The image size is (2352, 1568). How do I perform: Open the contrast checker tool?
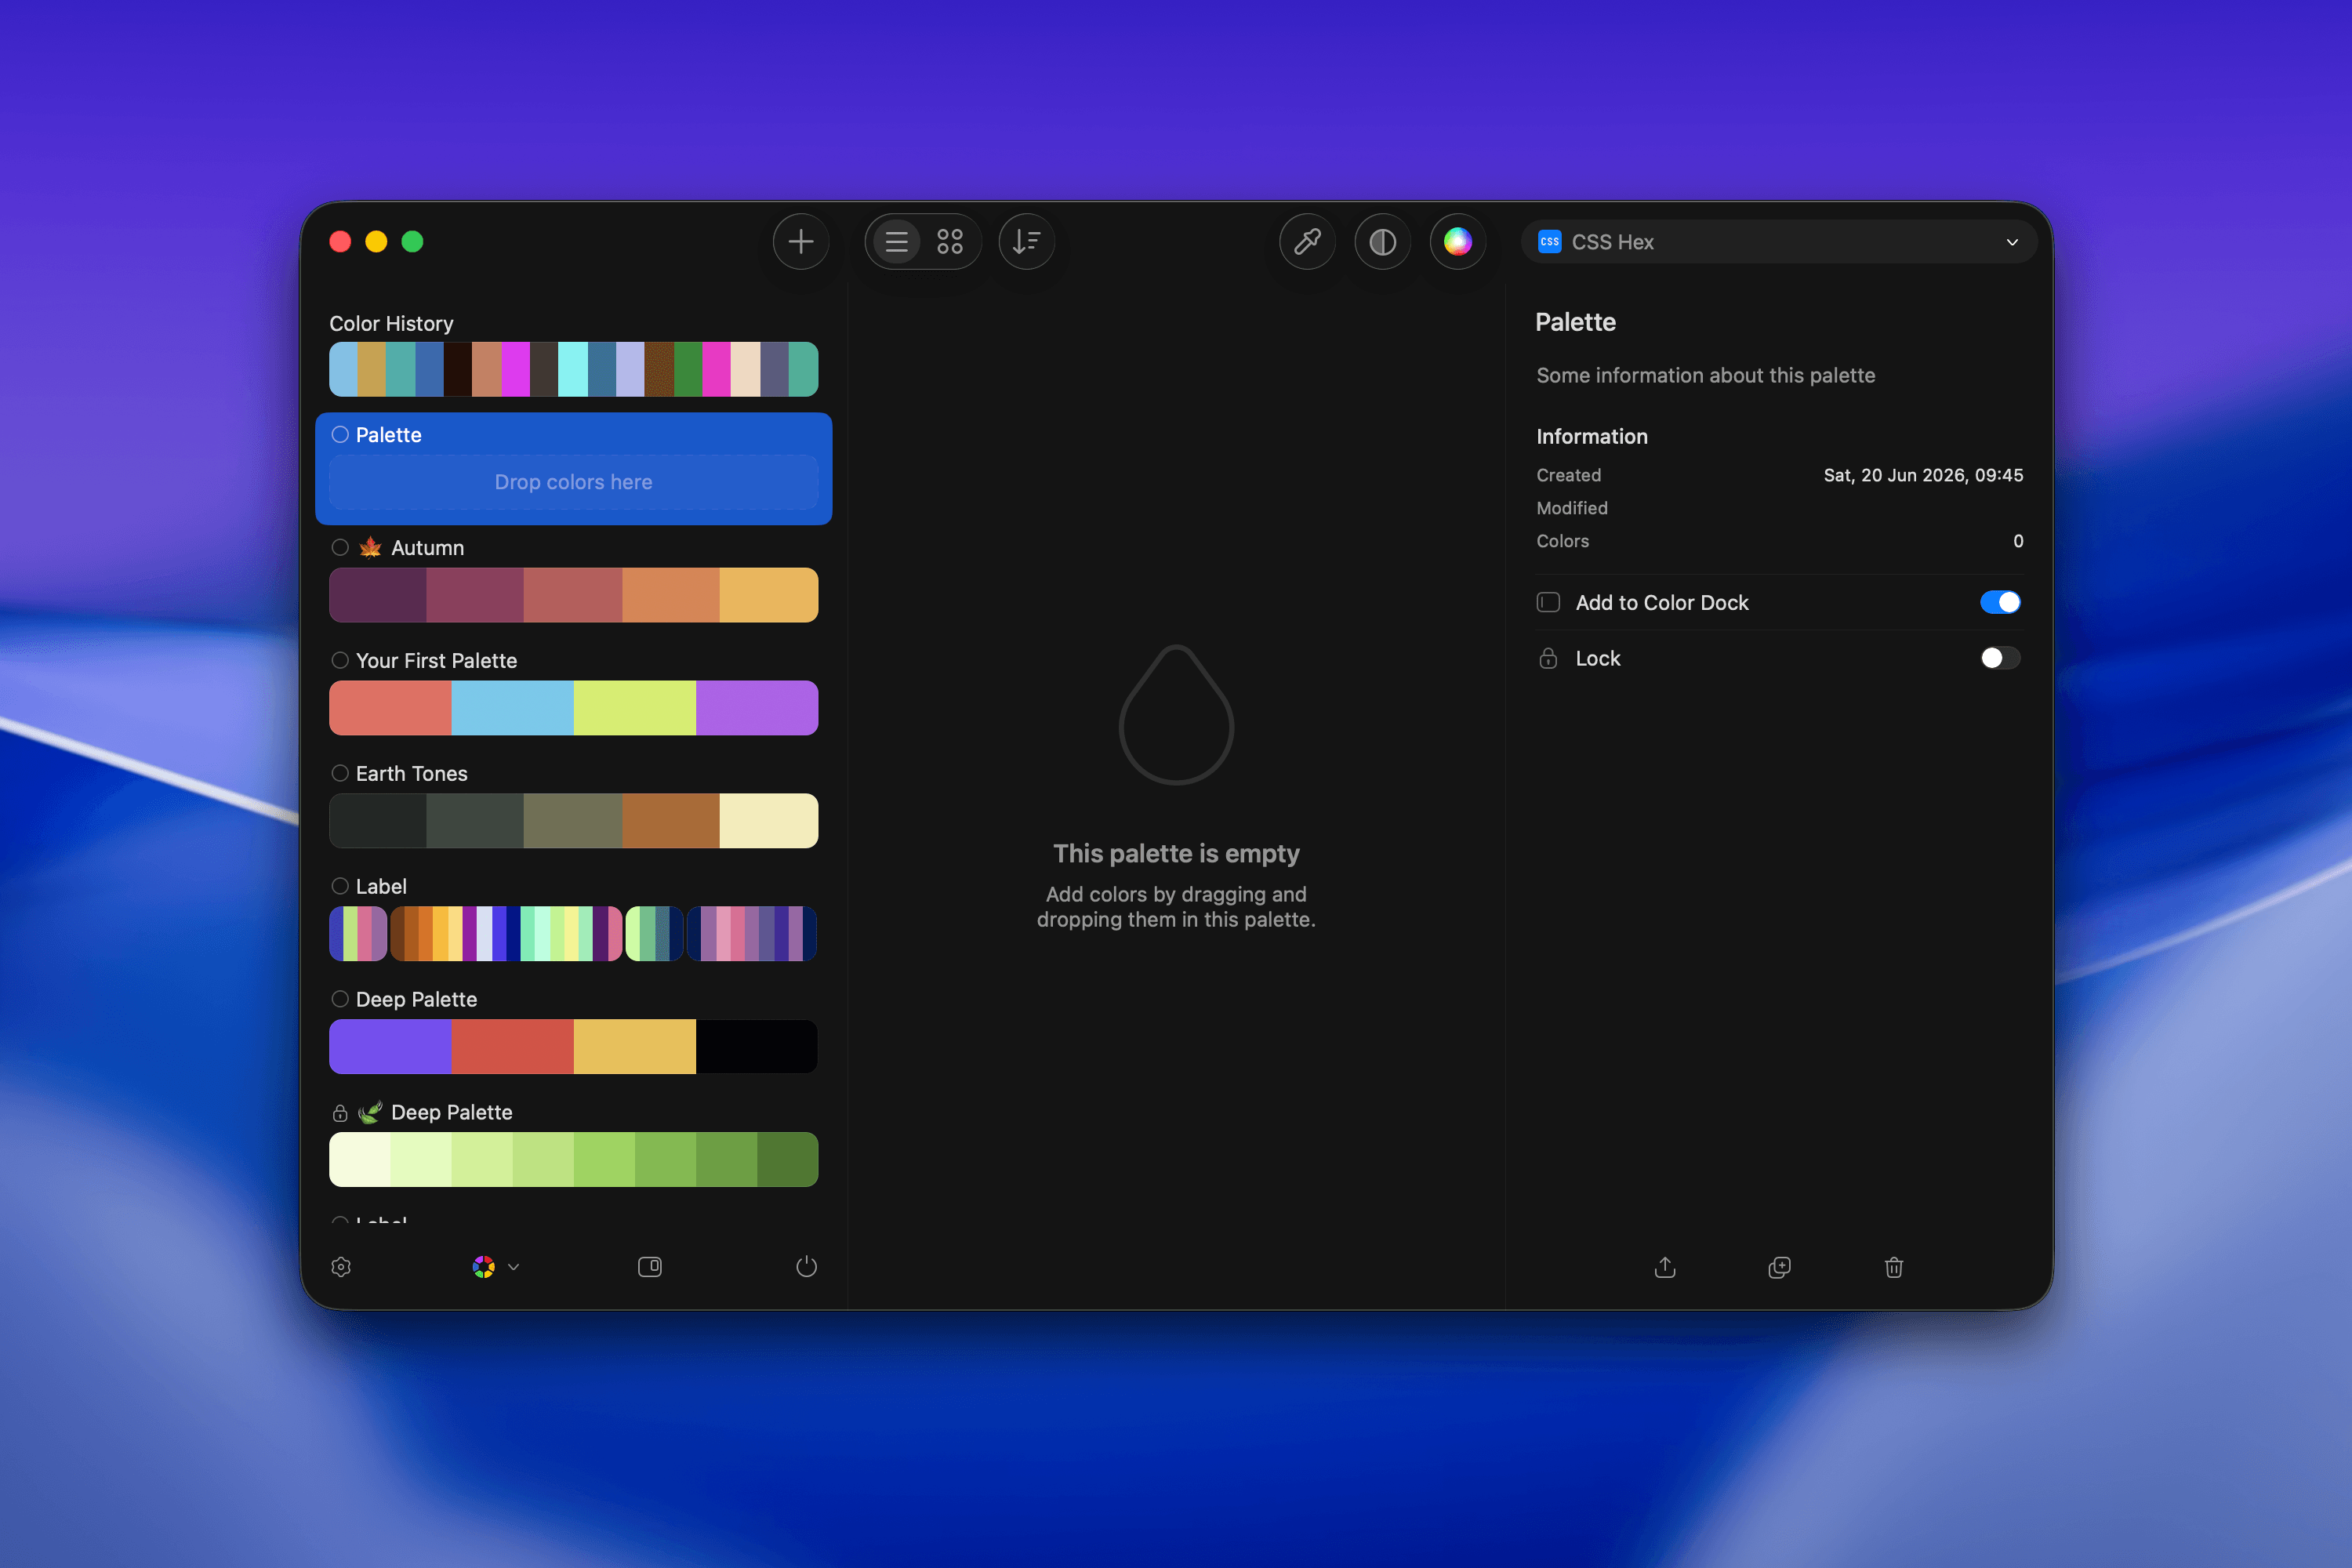click(x=1382, y=241)
